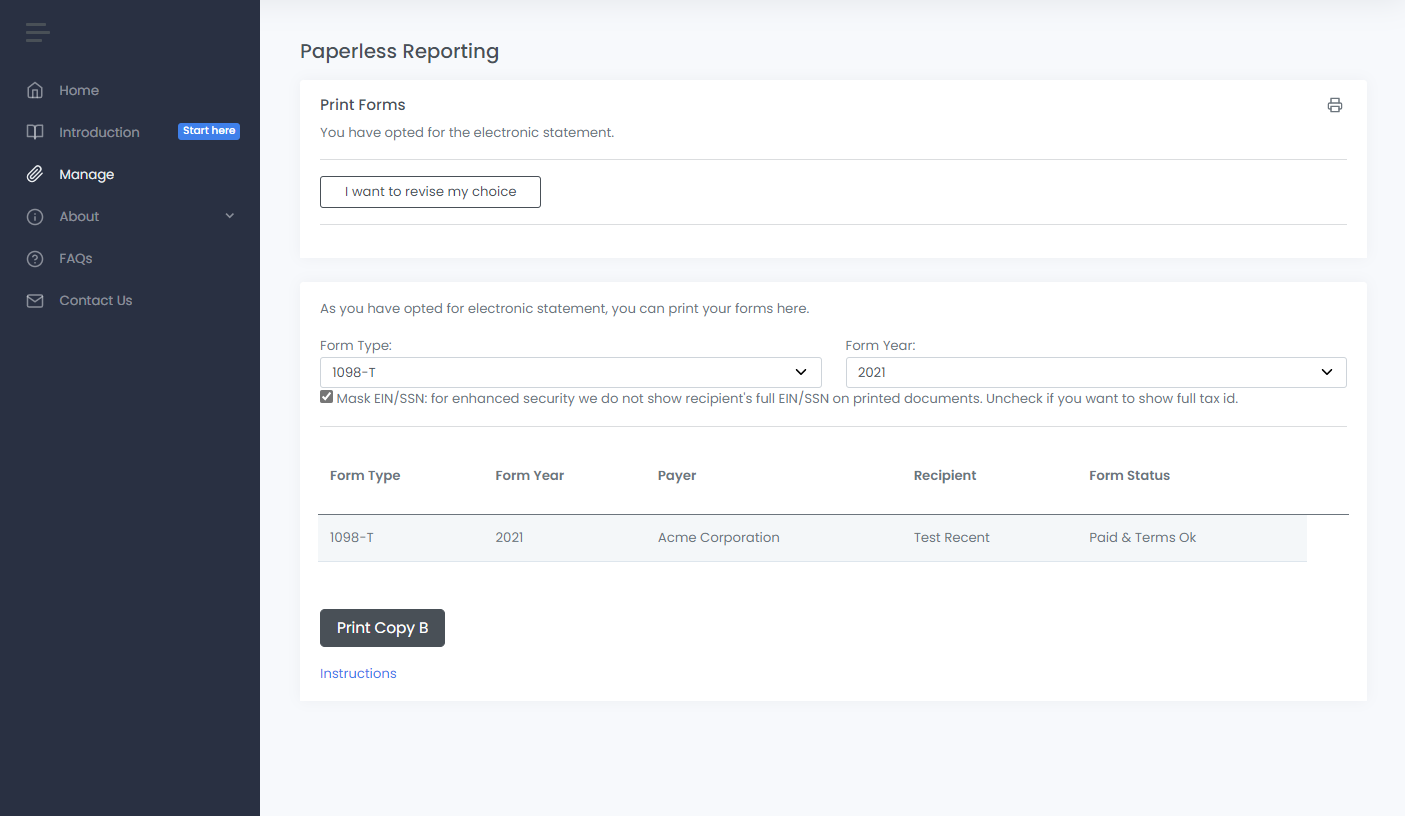This screenshot has width=1405, height=816.
Task: Open the Instructions link
Action: (358, 673)
